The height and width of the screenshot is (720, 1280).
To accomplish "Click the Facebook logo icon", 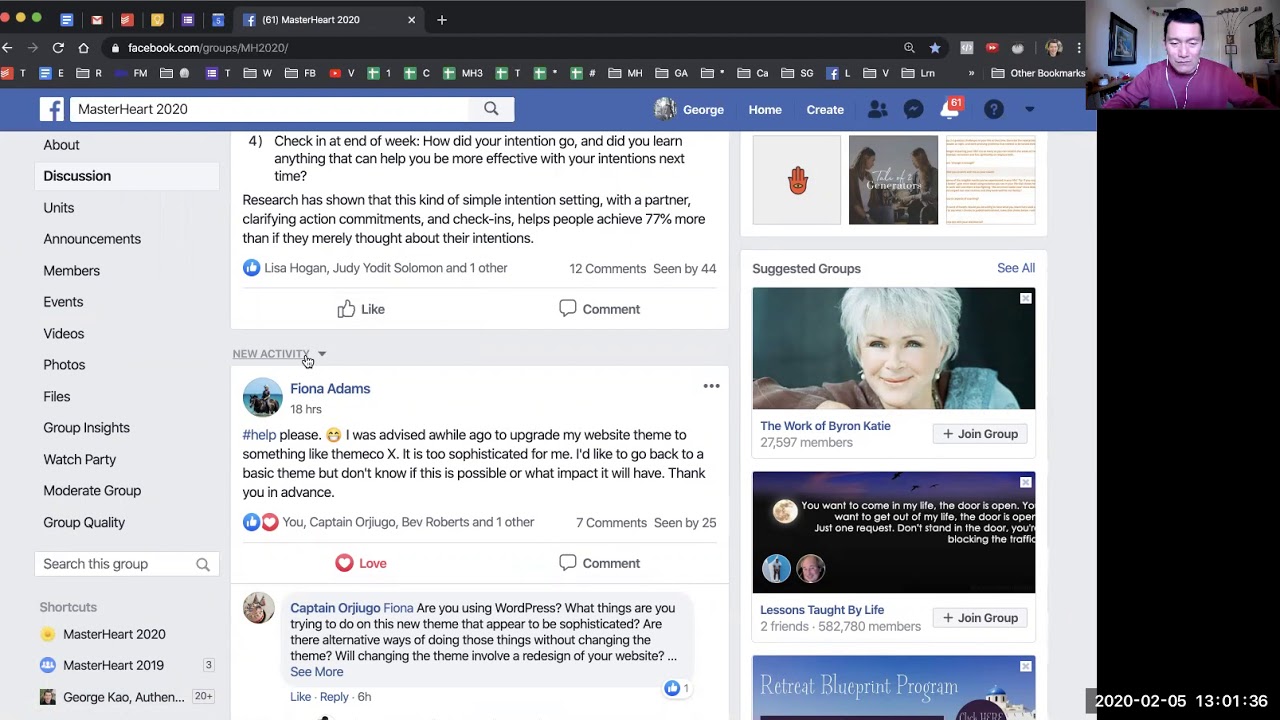I will coord(52,109).
